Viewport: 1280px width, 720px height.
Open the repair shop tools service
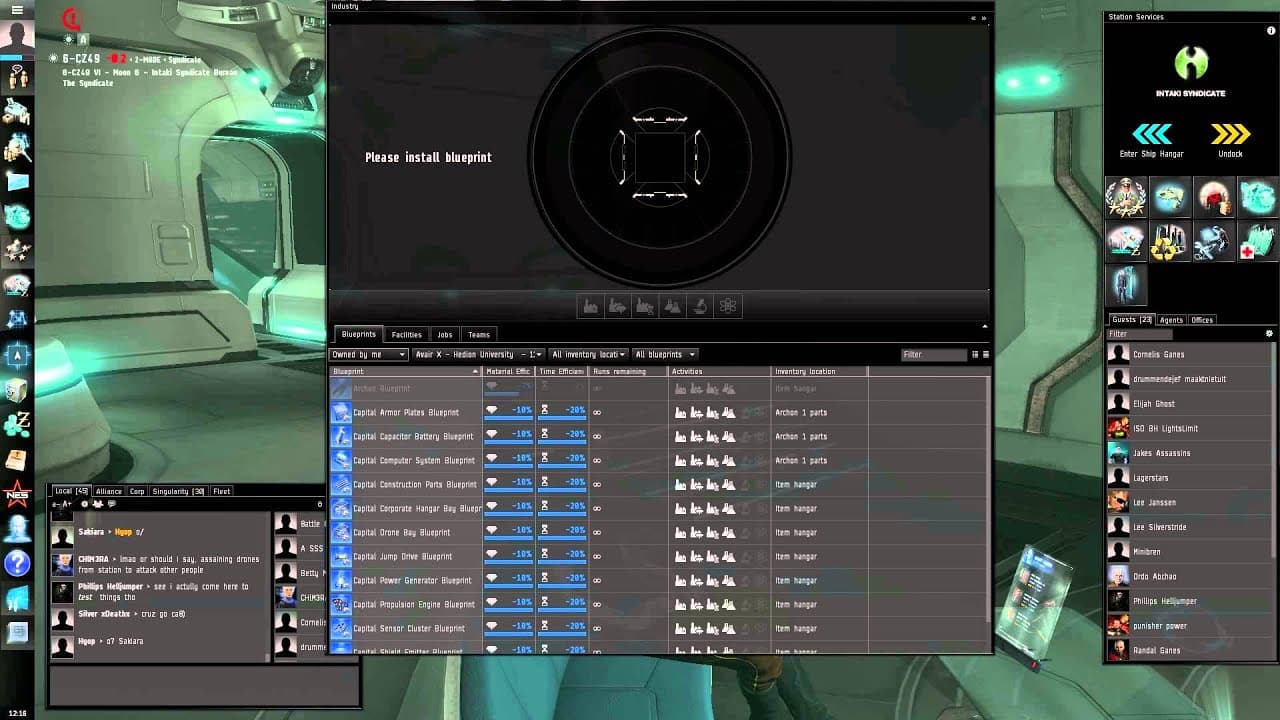tap(1213, 241)
